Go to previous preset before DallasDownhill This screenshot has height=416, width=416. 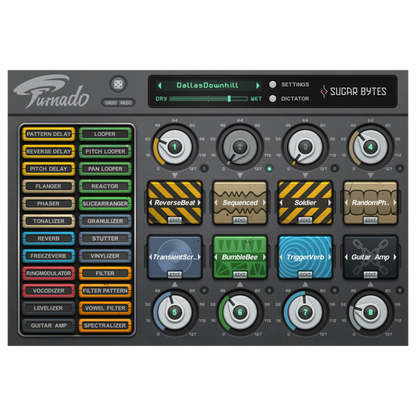point(160,85)
